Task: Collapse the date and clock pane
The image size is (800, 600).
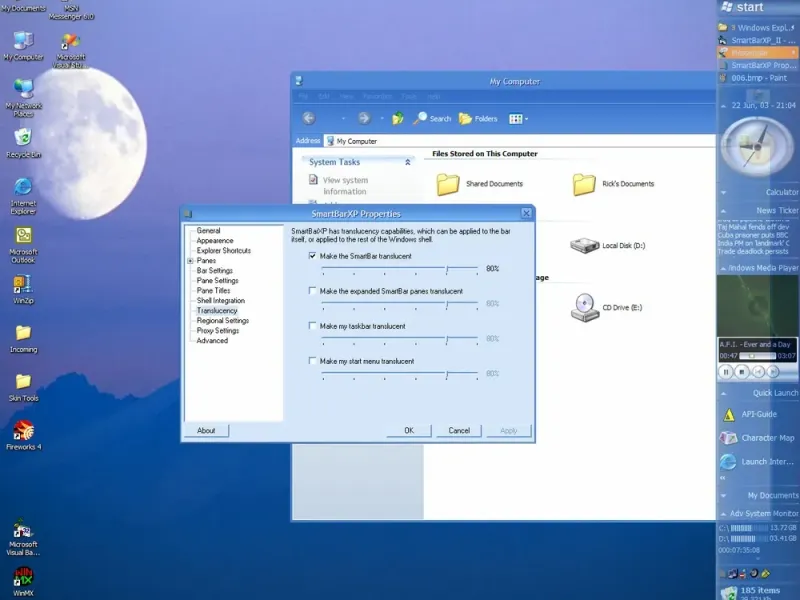Action: [x=723, y=106]
